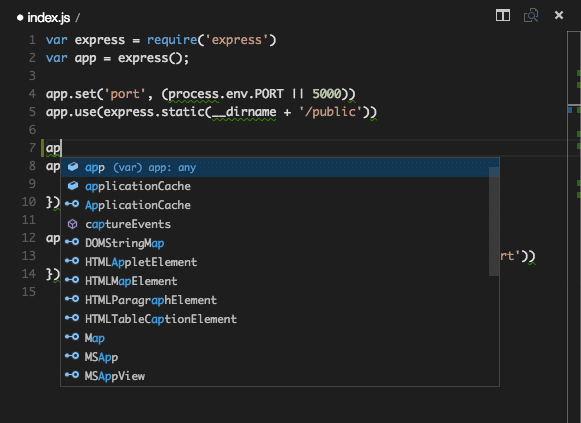
Task: Pick 'Map' from the autocomplete list
Action: click(x=275, y=338)
